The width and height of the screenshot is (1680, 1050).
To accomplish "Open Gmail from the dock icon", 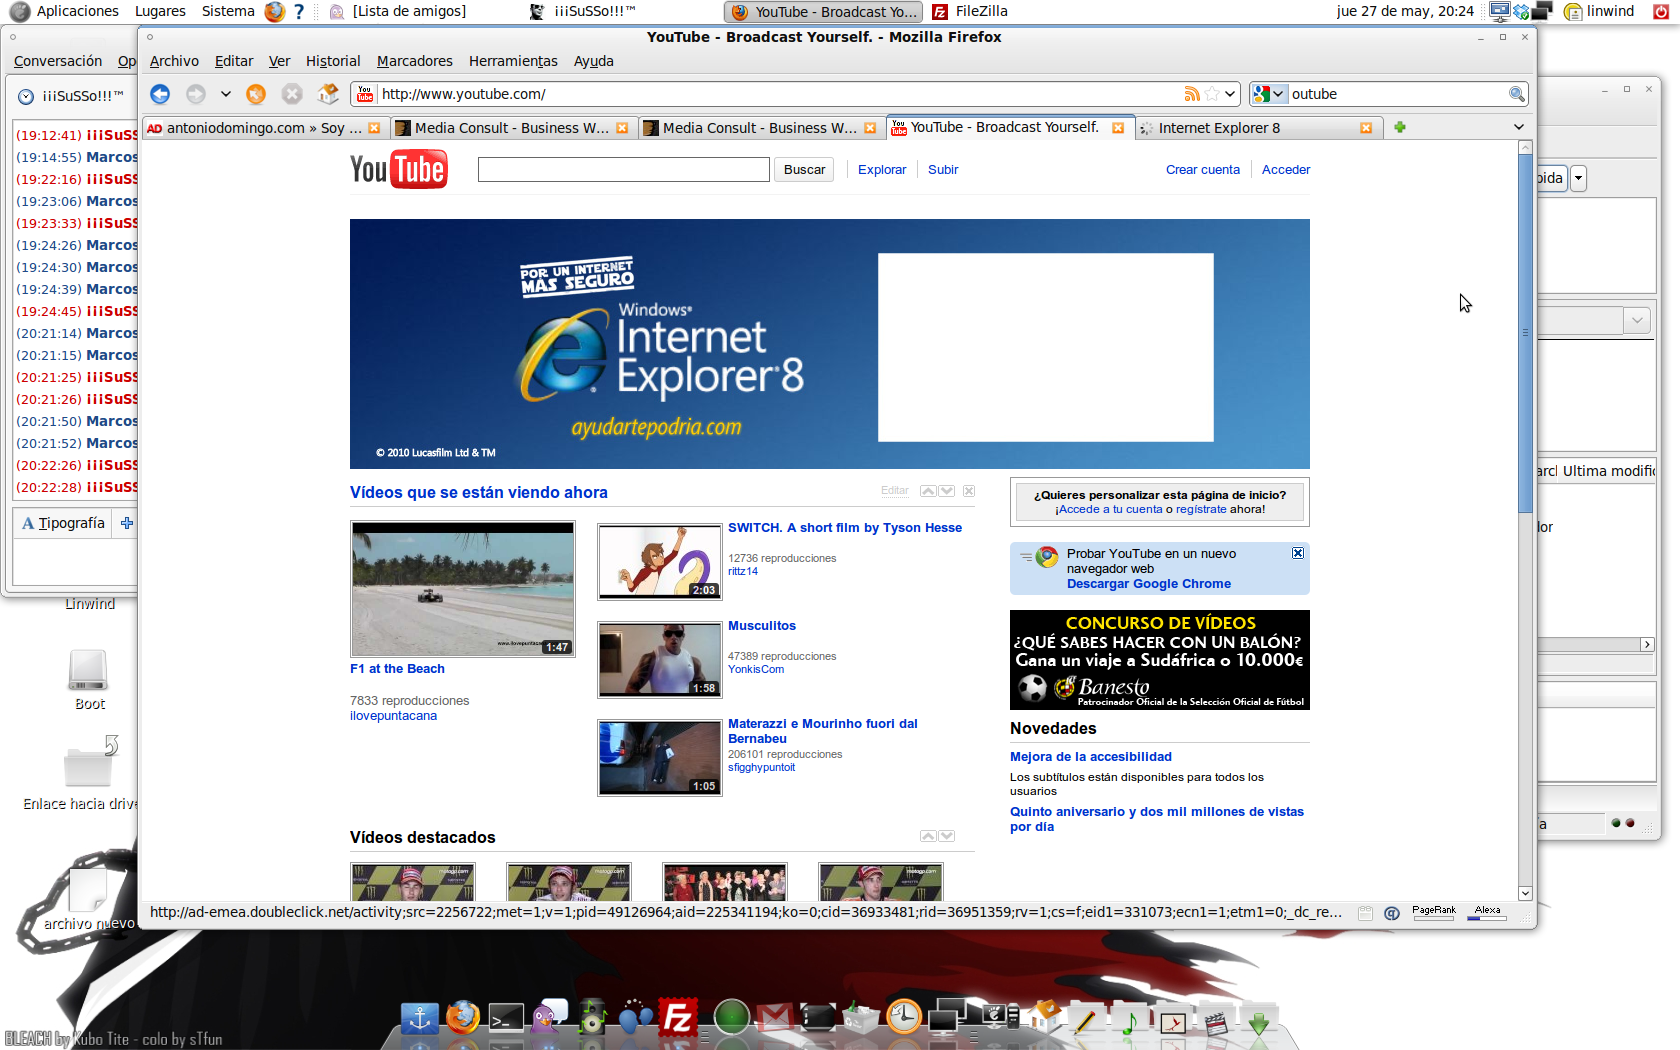I will (775, 1017).
